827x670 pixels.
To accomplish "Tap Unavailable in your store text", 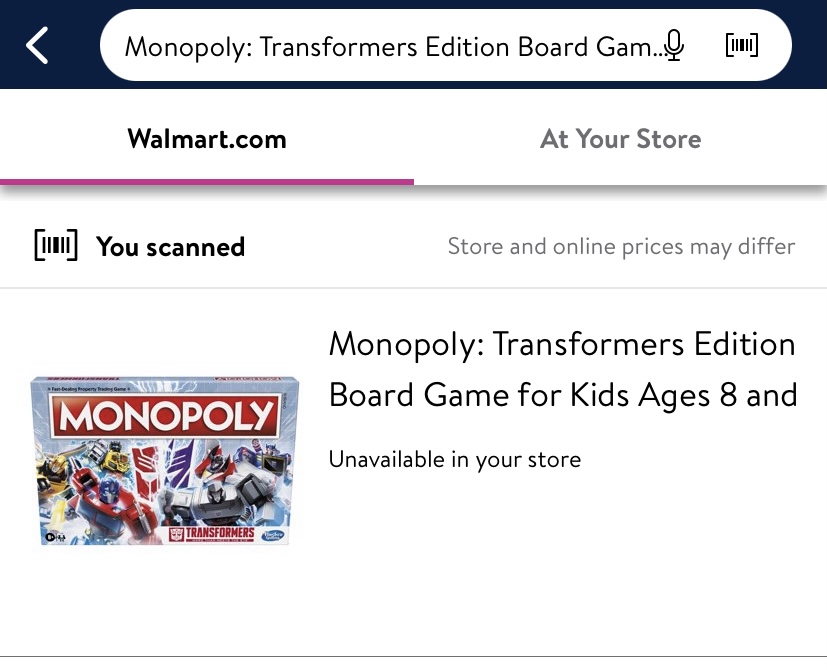I will click(455, 460).
